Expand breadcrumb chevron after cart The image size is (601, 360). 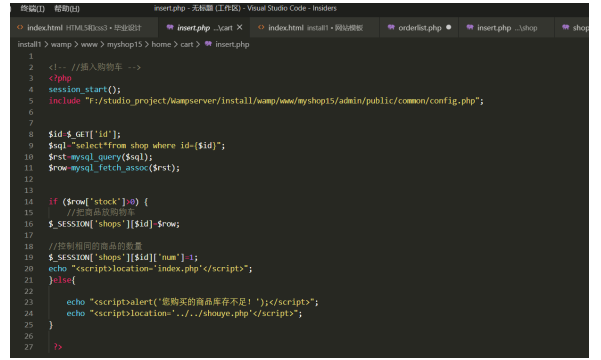point(198,44)
